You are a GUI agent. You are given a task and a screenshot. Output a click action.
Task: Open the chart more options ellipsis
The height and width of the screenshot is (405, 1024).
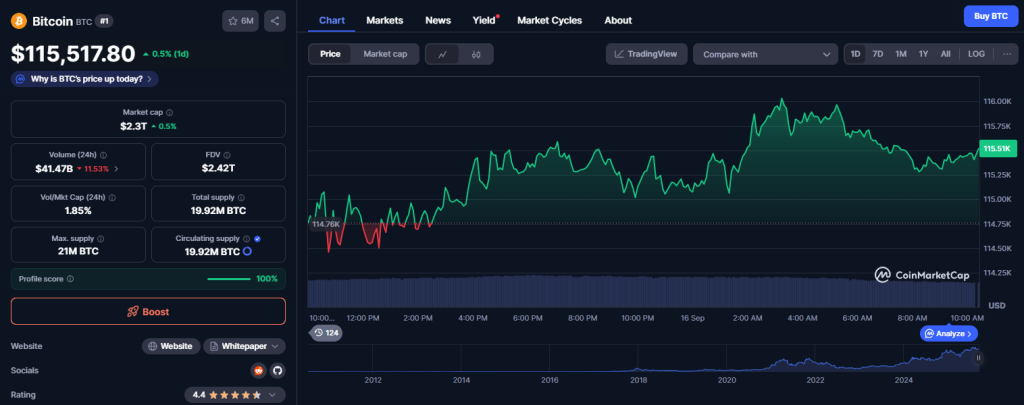[1007, 54]
